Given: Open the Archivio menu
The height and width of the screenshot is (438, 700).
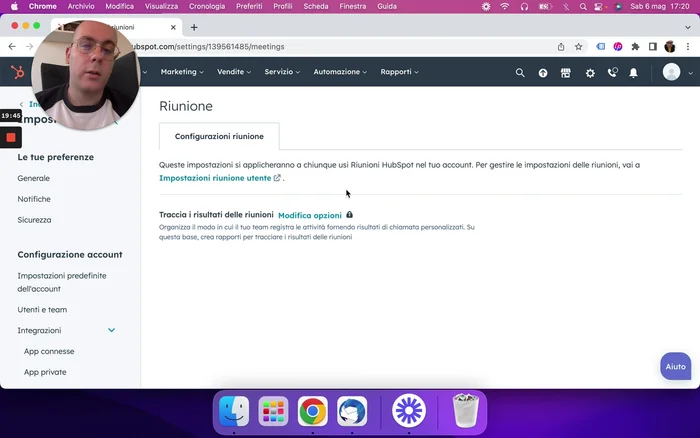Looking at the screenshot, I should tap(81, 7).
